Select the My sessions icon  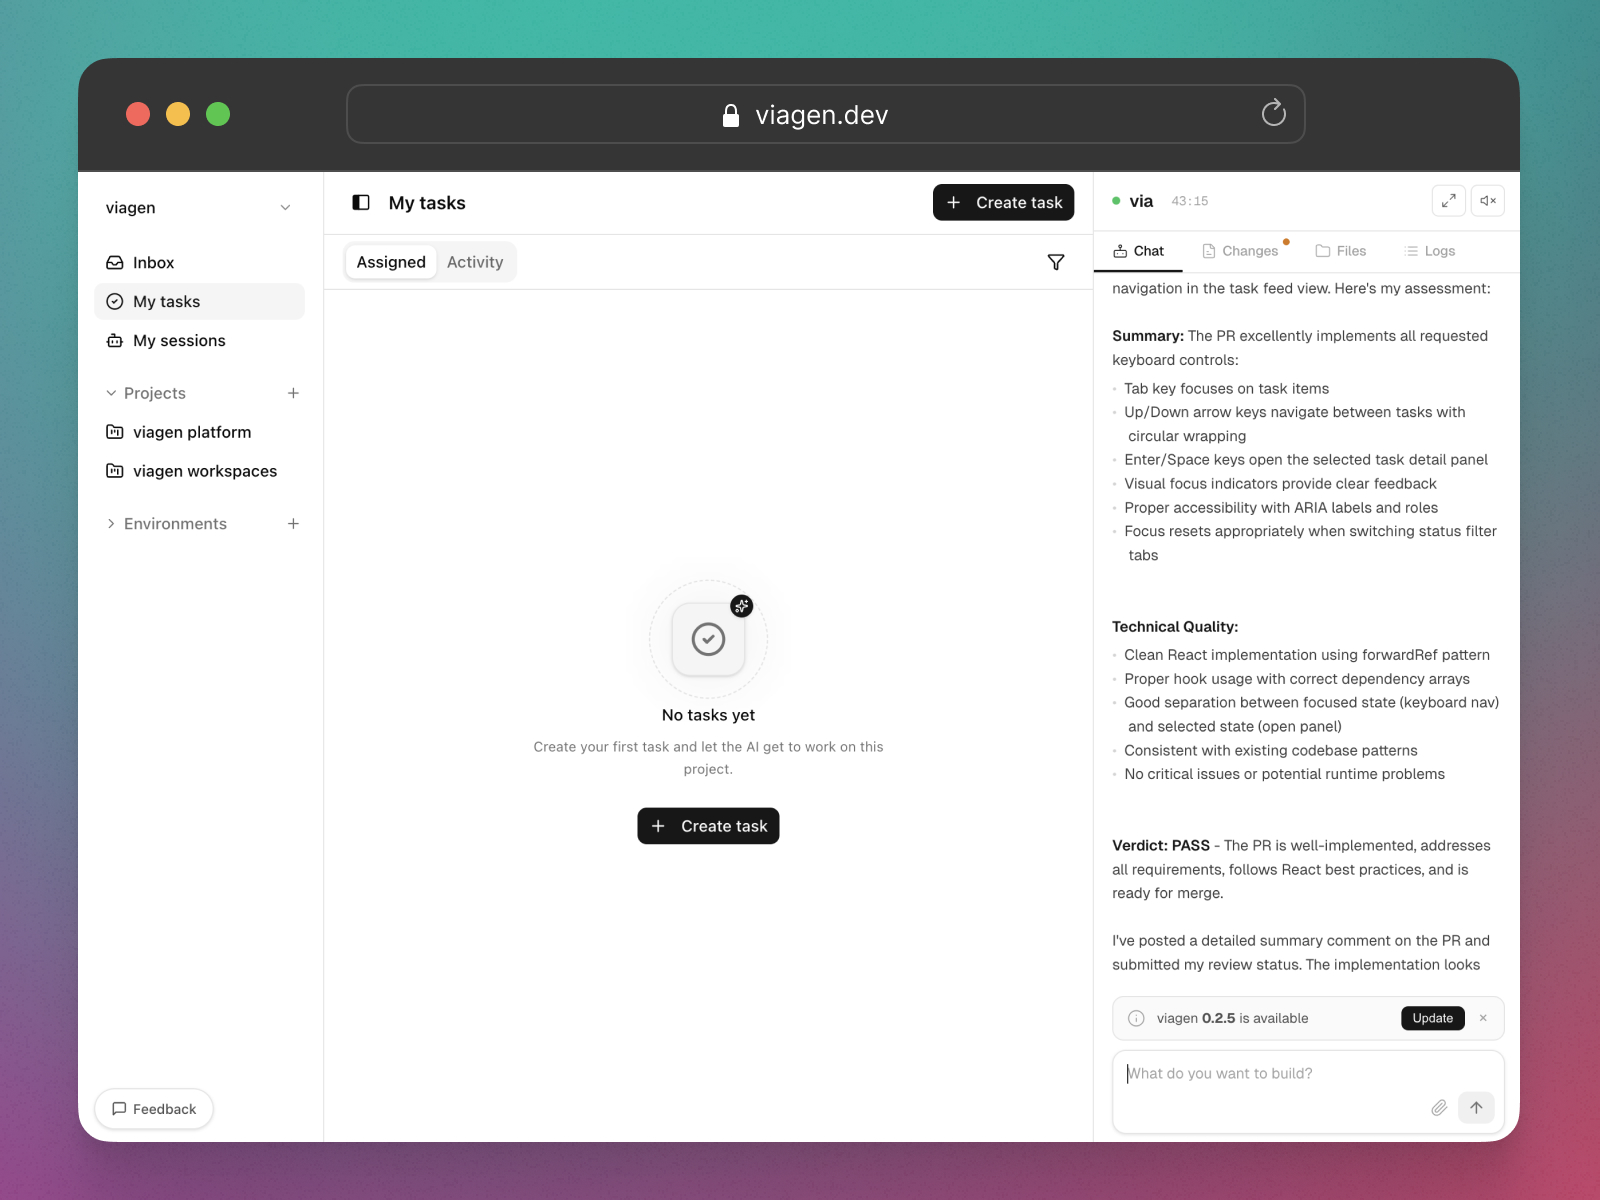[x=115, y=340]
